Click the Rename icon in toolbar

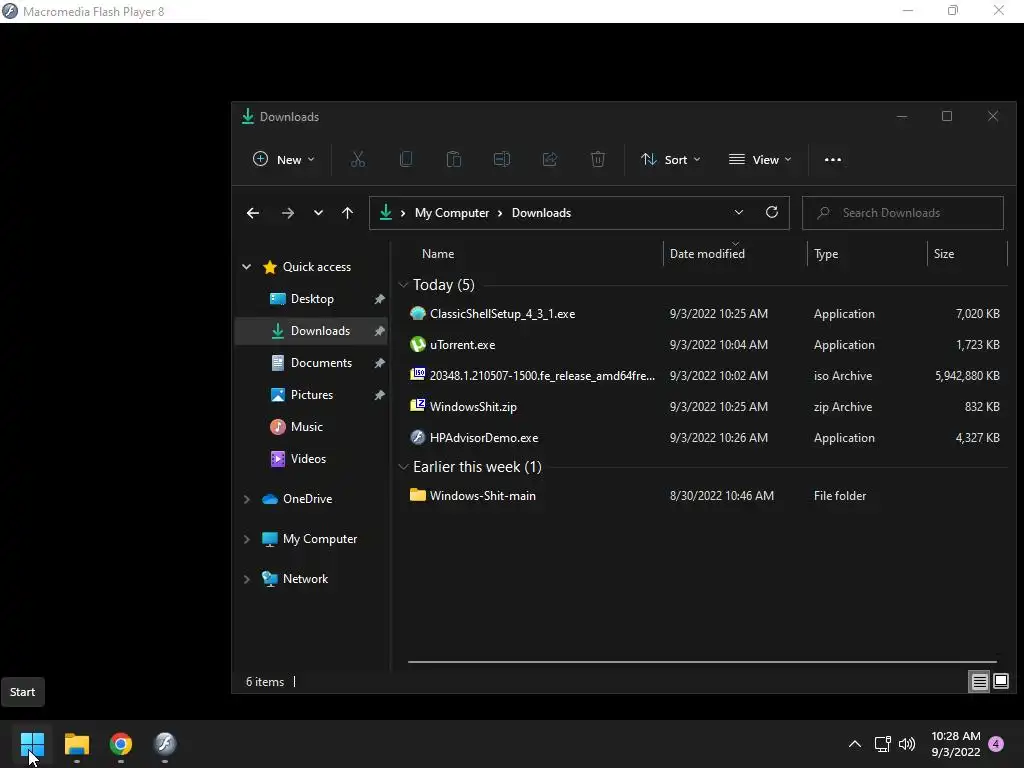tap(502, 159)
